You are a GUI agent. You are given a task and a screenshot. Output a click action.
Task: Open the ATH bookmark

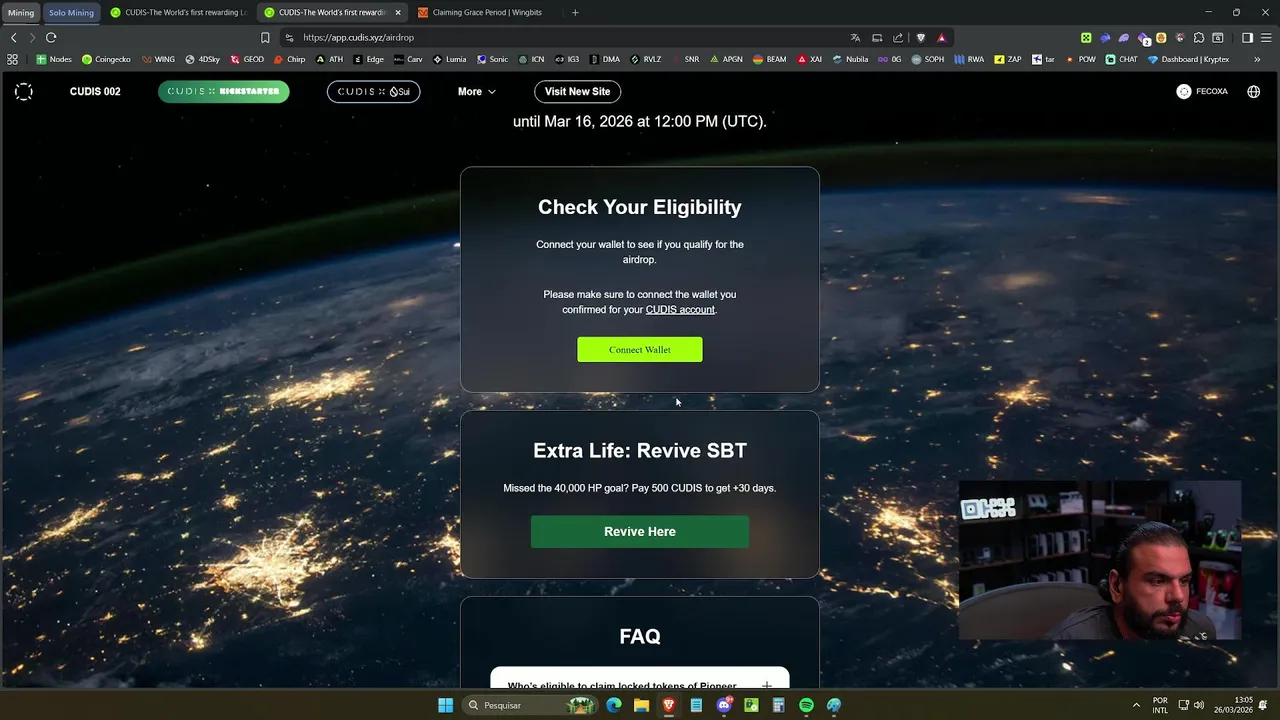coord(330,59)
